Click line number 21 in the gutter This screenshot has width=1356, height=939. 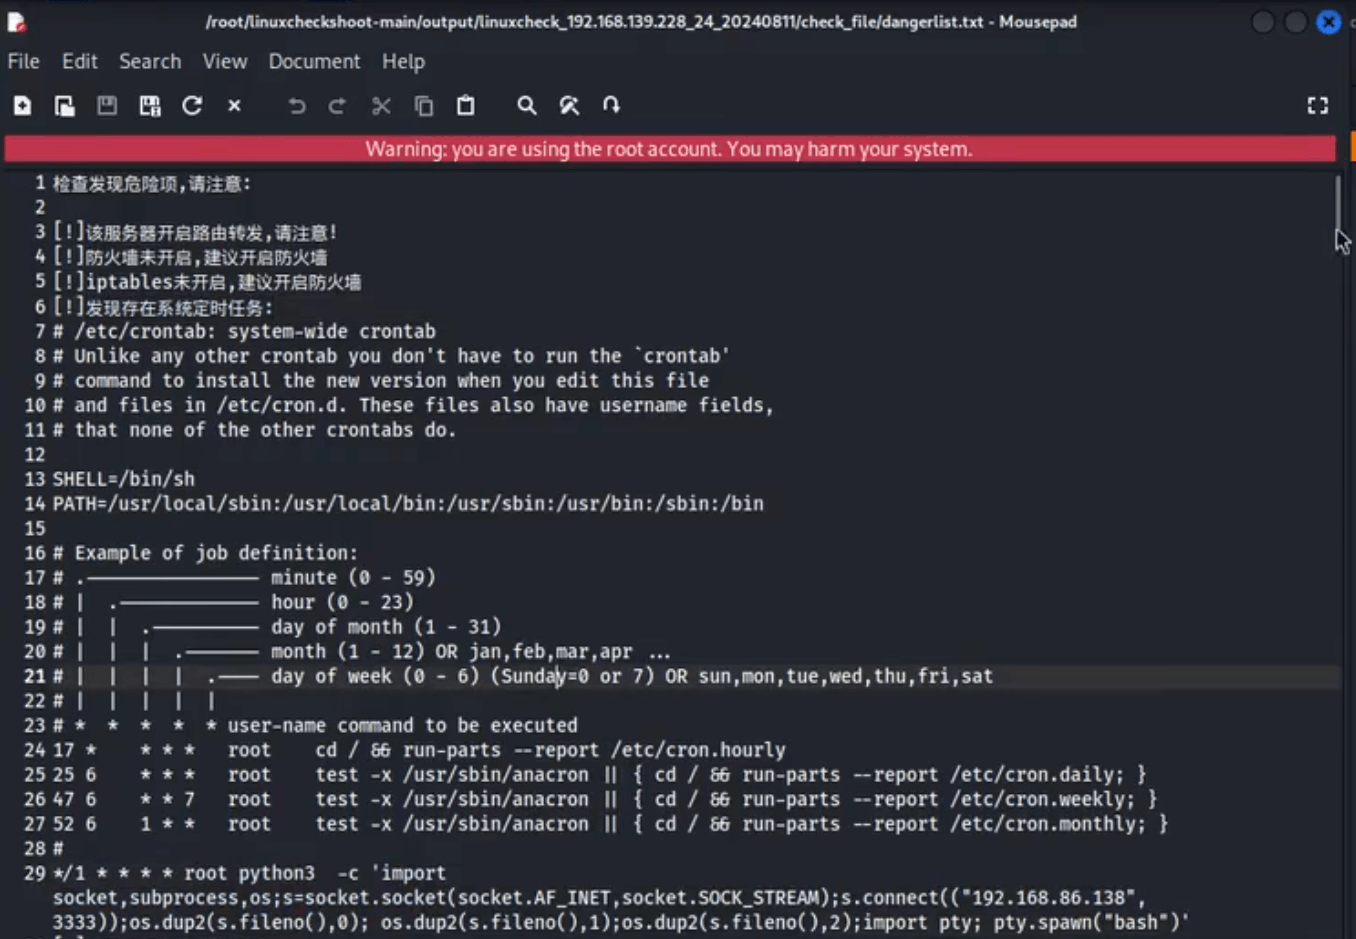point(35,676)
